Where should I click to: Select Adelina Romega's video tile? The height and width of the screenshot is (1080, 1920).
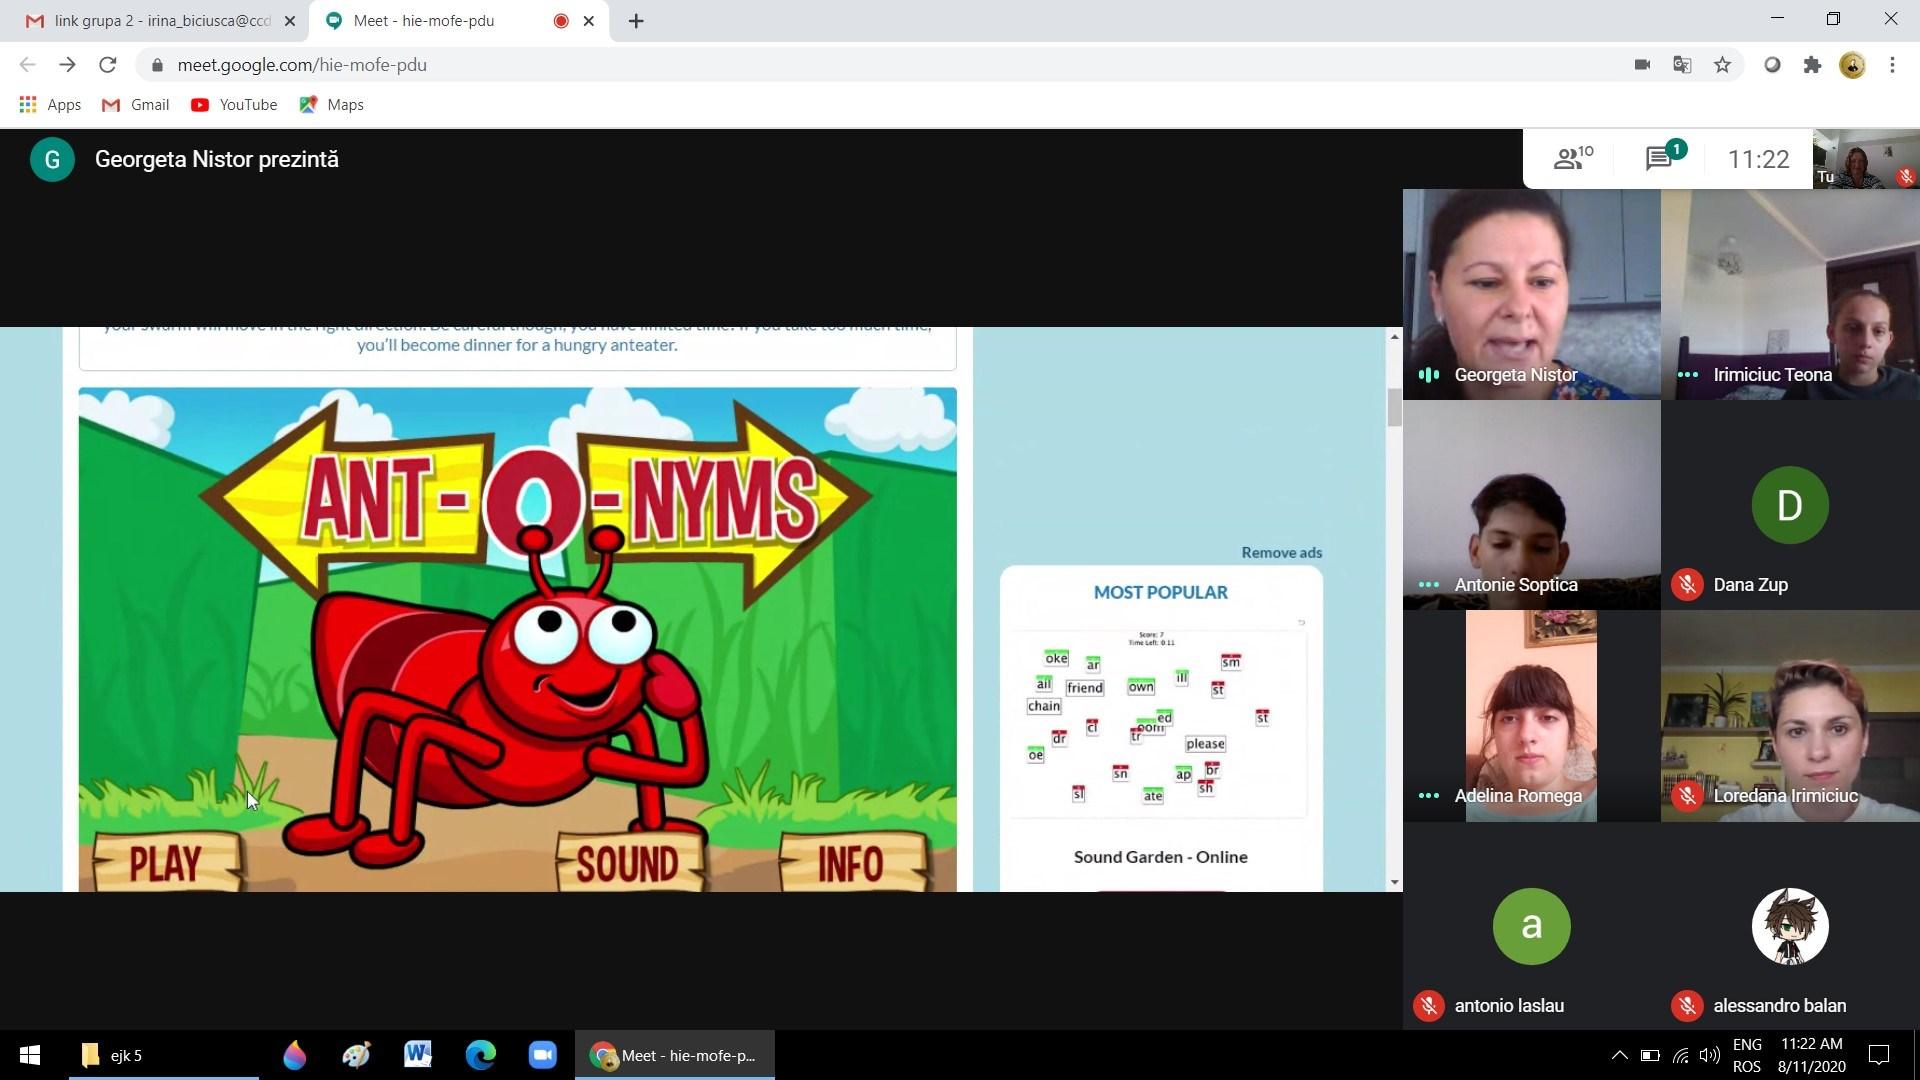(1531, 716)
